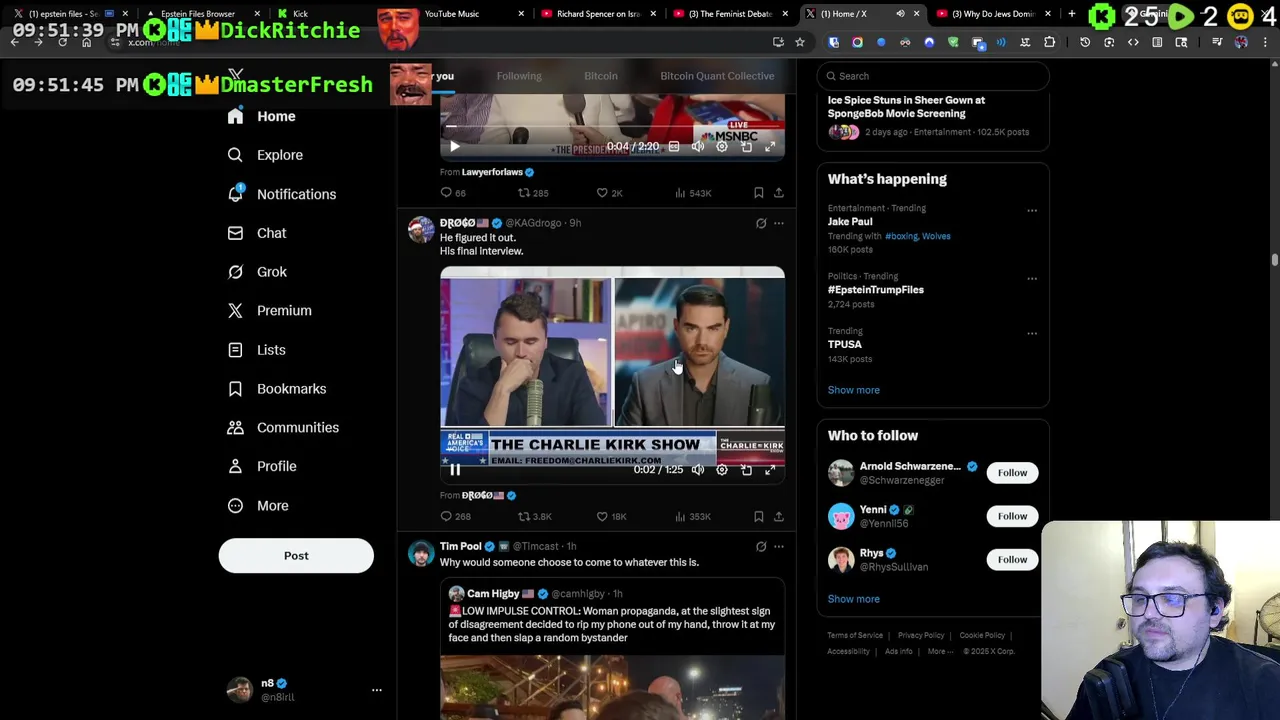
Task: Open Explore from the sidebar
Action: (265, 155)
